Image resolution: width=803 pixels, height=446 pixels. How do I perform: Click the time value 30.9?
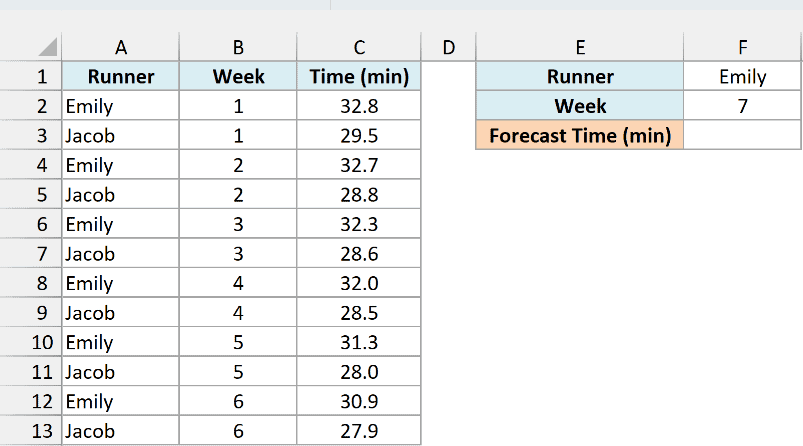[x=359, y=401]
